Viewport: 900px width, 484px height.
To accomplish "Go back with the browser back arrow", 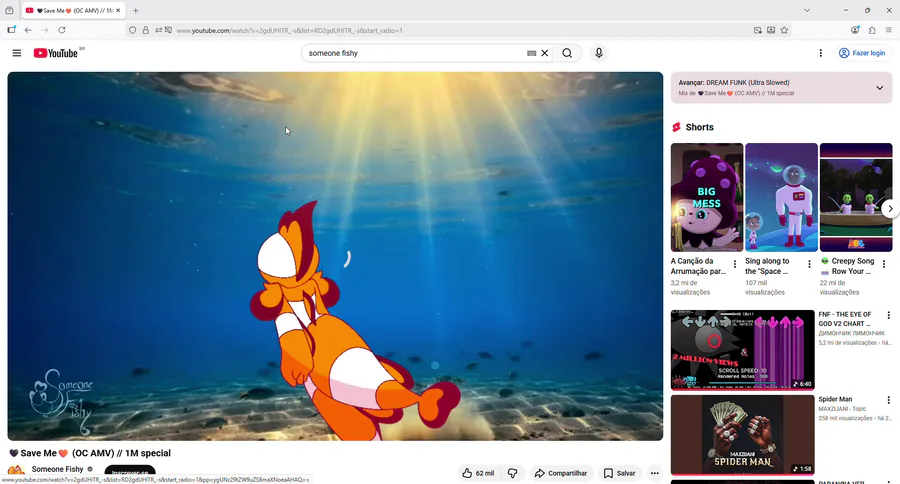I will click(x=28, y=30).
